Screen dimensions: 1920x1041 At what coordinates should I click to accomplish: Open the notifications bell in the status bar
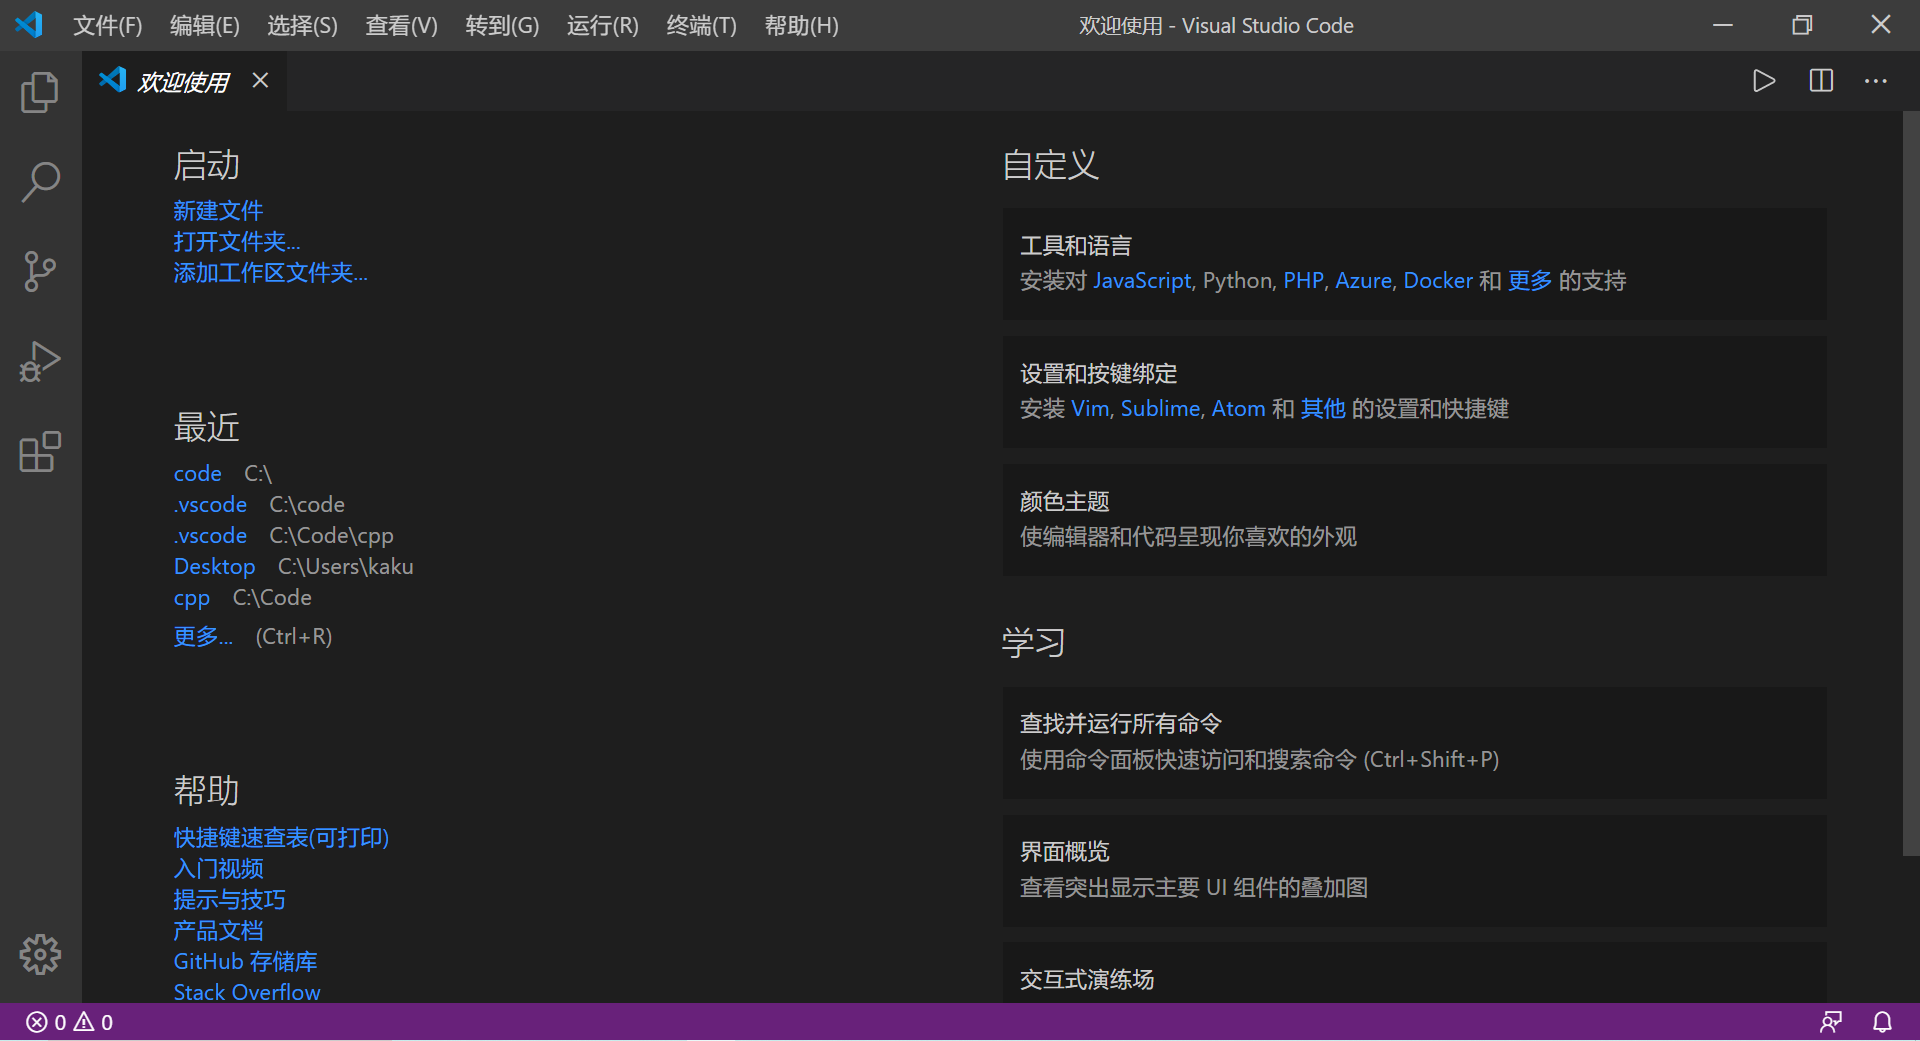pyautogui.click(x=1883, y=1021)
